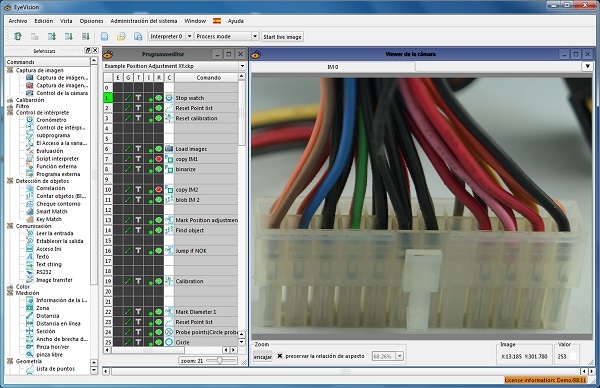This screenshot has height=388, width=600.
Task: Adjust the program editor zoom slider
Action: pos(220,360)
